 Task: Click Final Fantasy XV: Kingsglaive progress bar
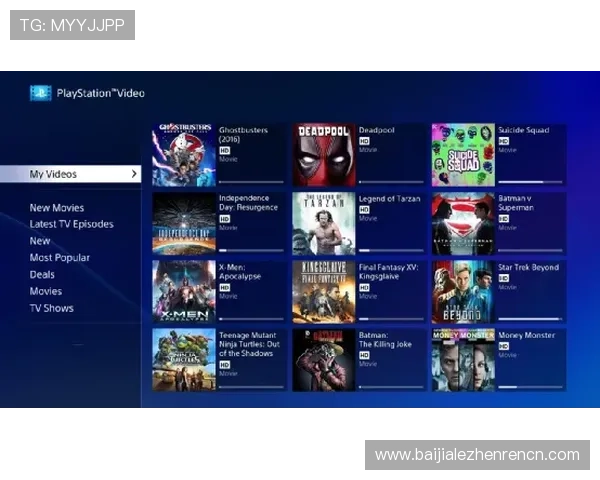[391, 319]
